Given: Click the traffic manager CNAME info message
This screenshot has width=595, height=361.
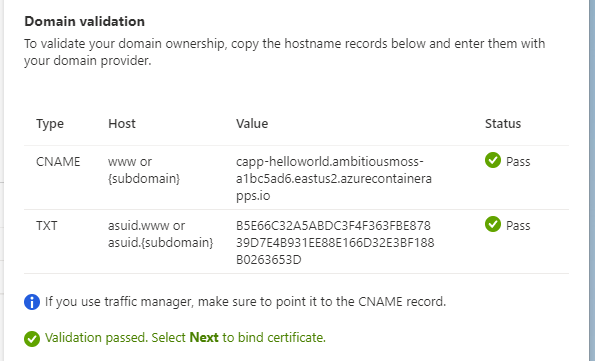Looking at the screenshot, I should click(x=245, y=302).
